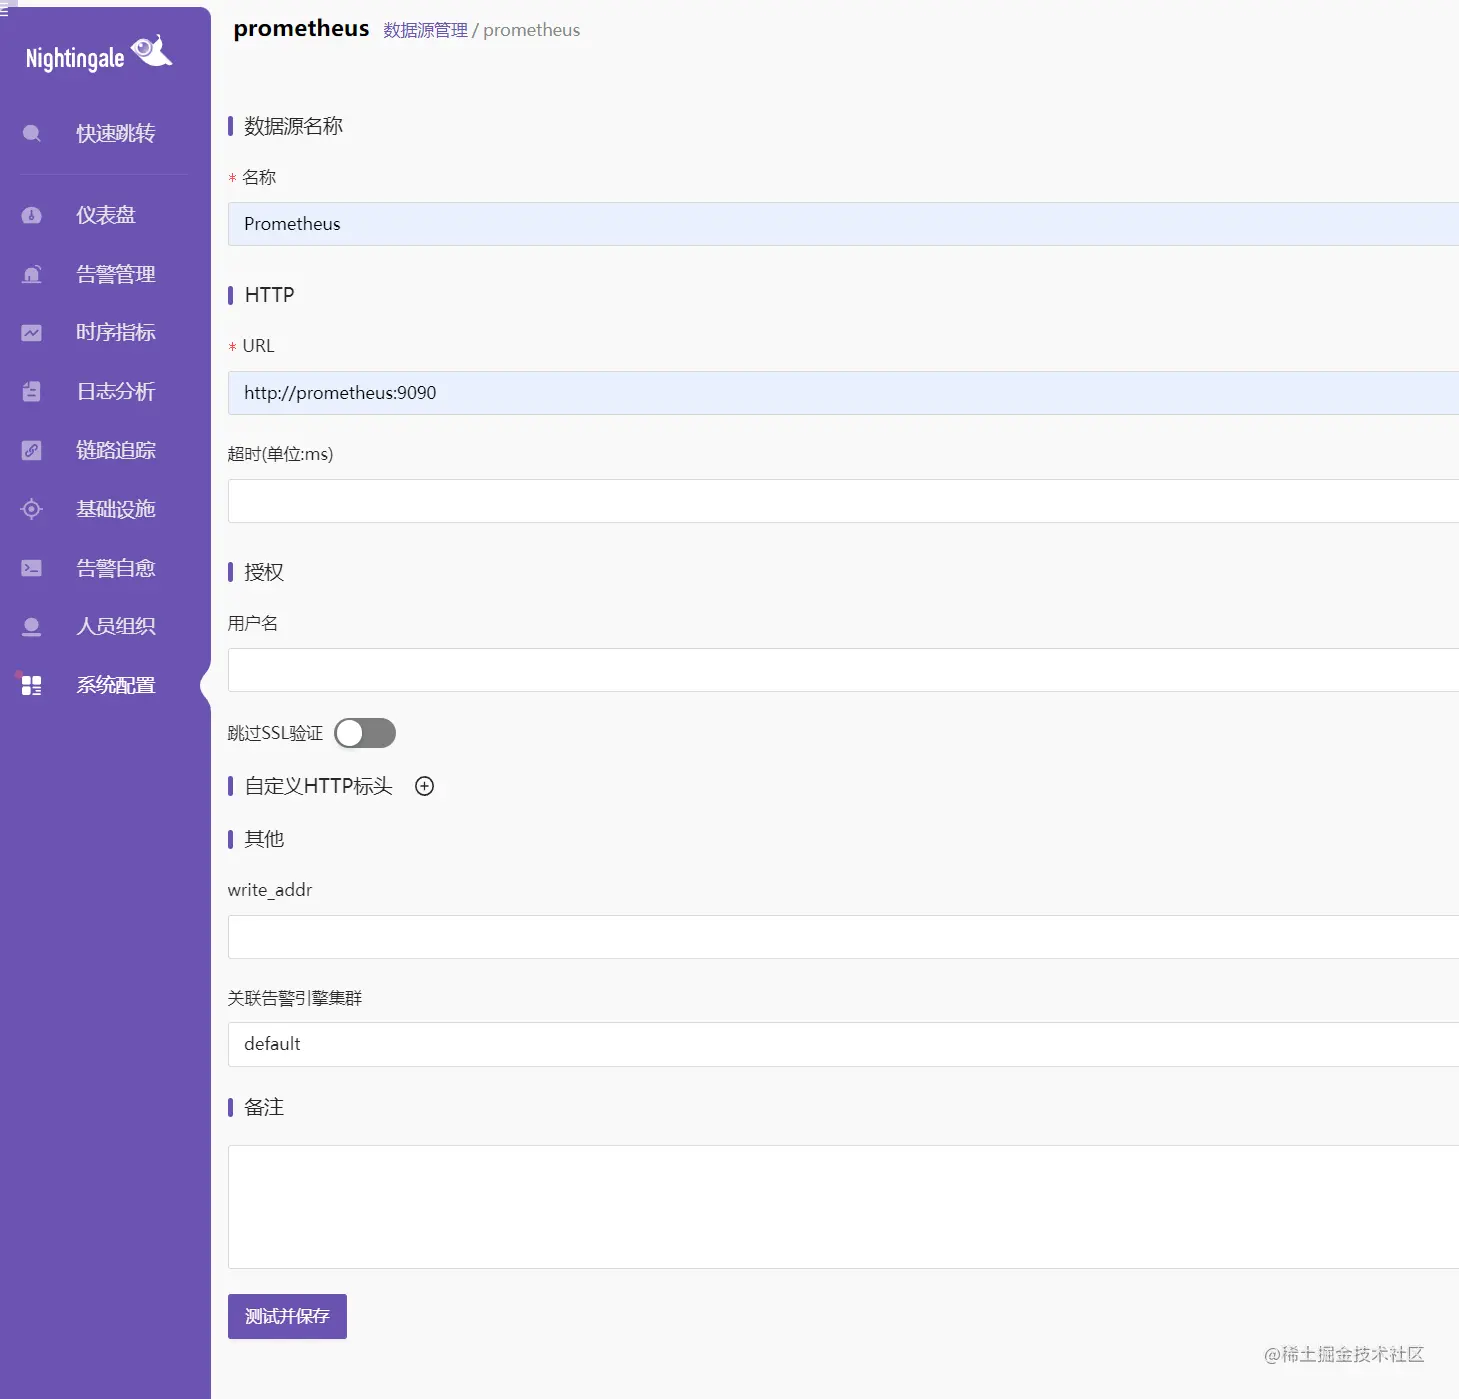Screen dimensions: 1459x1399
Task: Click the 其他 section heading
Action: tap(264, 839)
